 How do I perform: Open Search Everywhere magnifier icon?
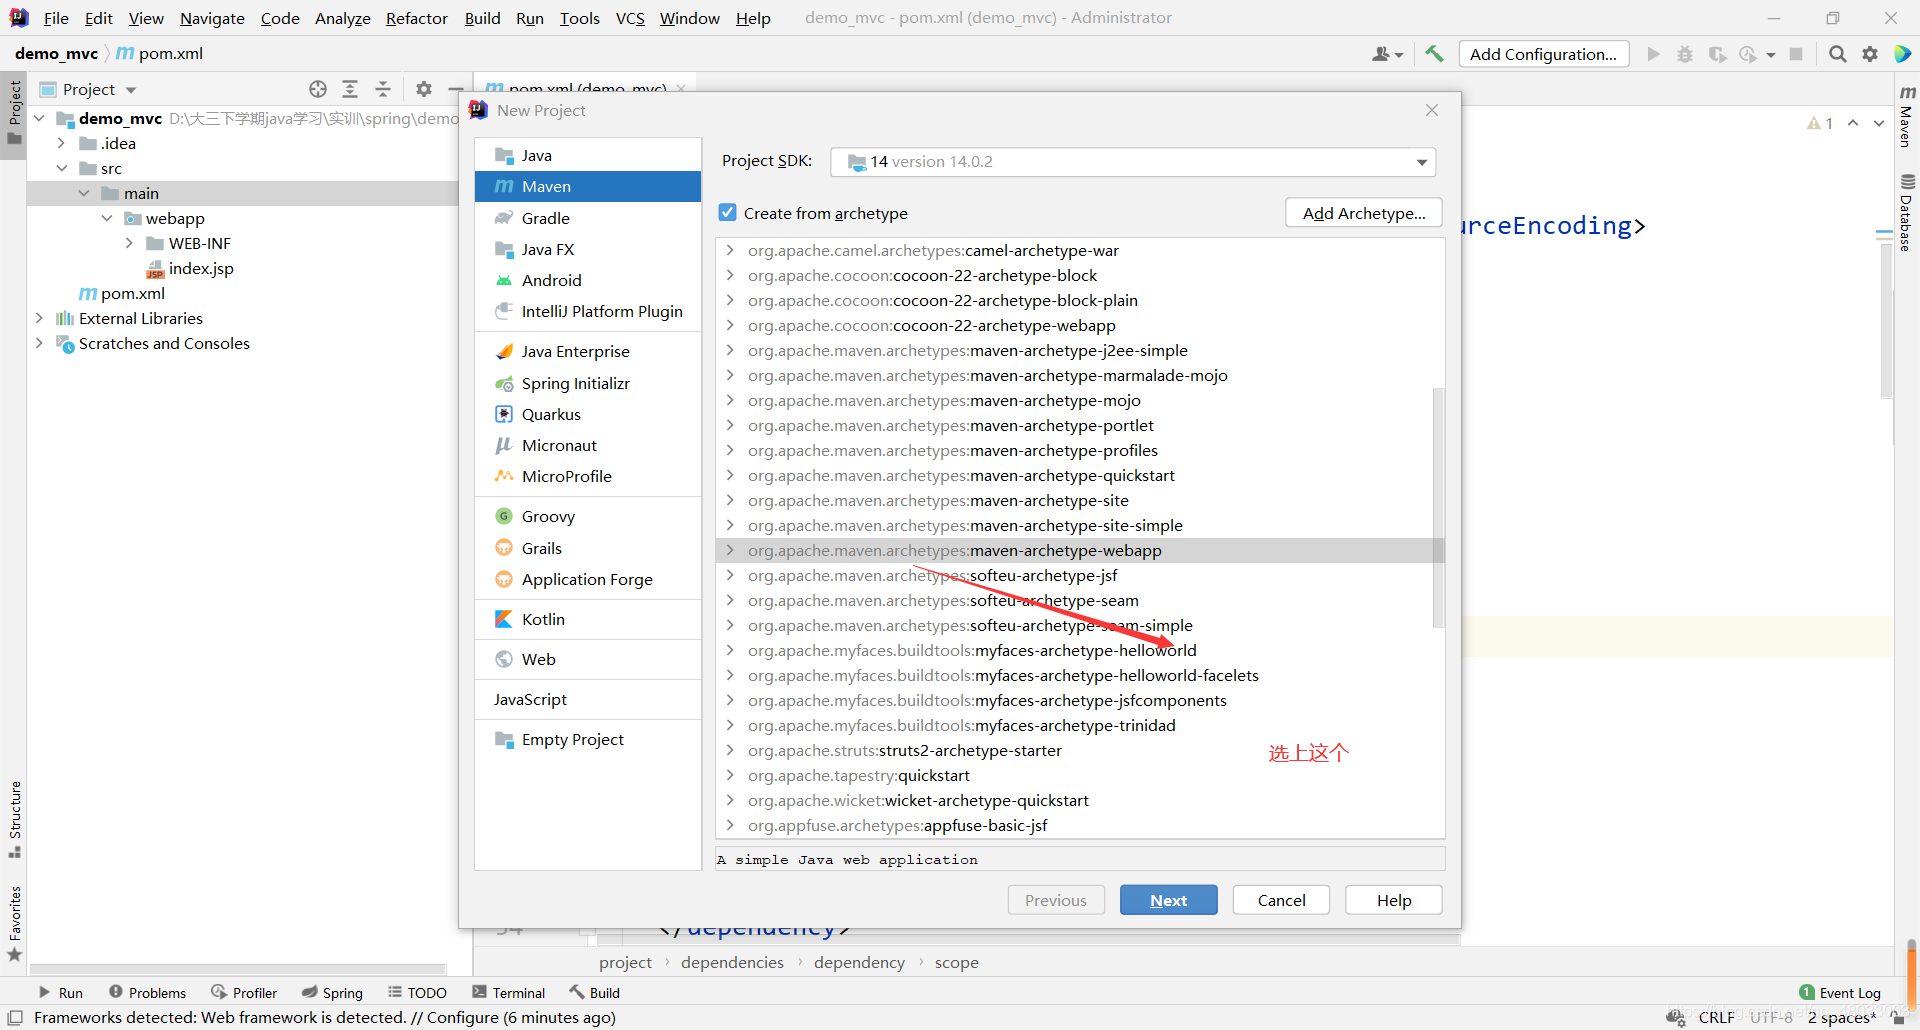(x=1837, y=54)
